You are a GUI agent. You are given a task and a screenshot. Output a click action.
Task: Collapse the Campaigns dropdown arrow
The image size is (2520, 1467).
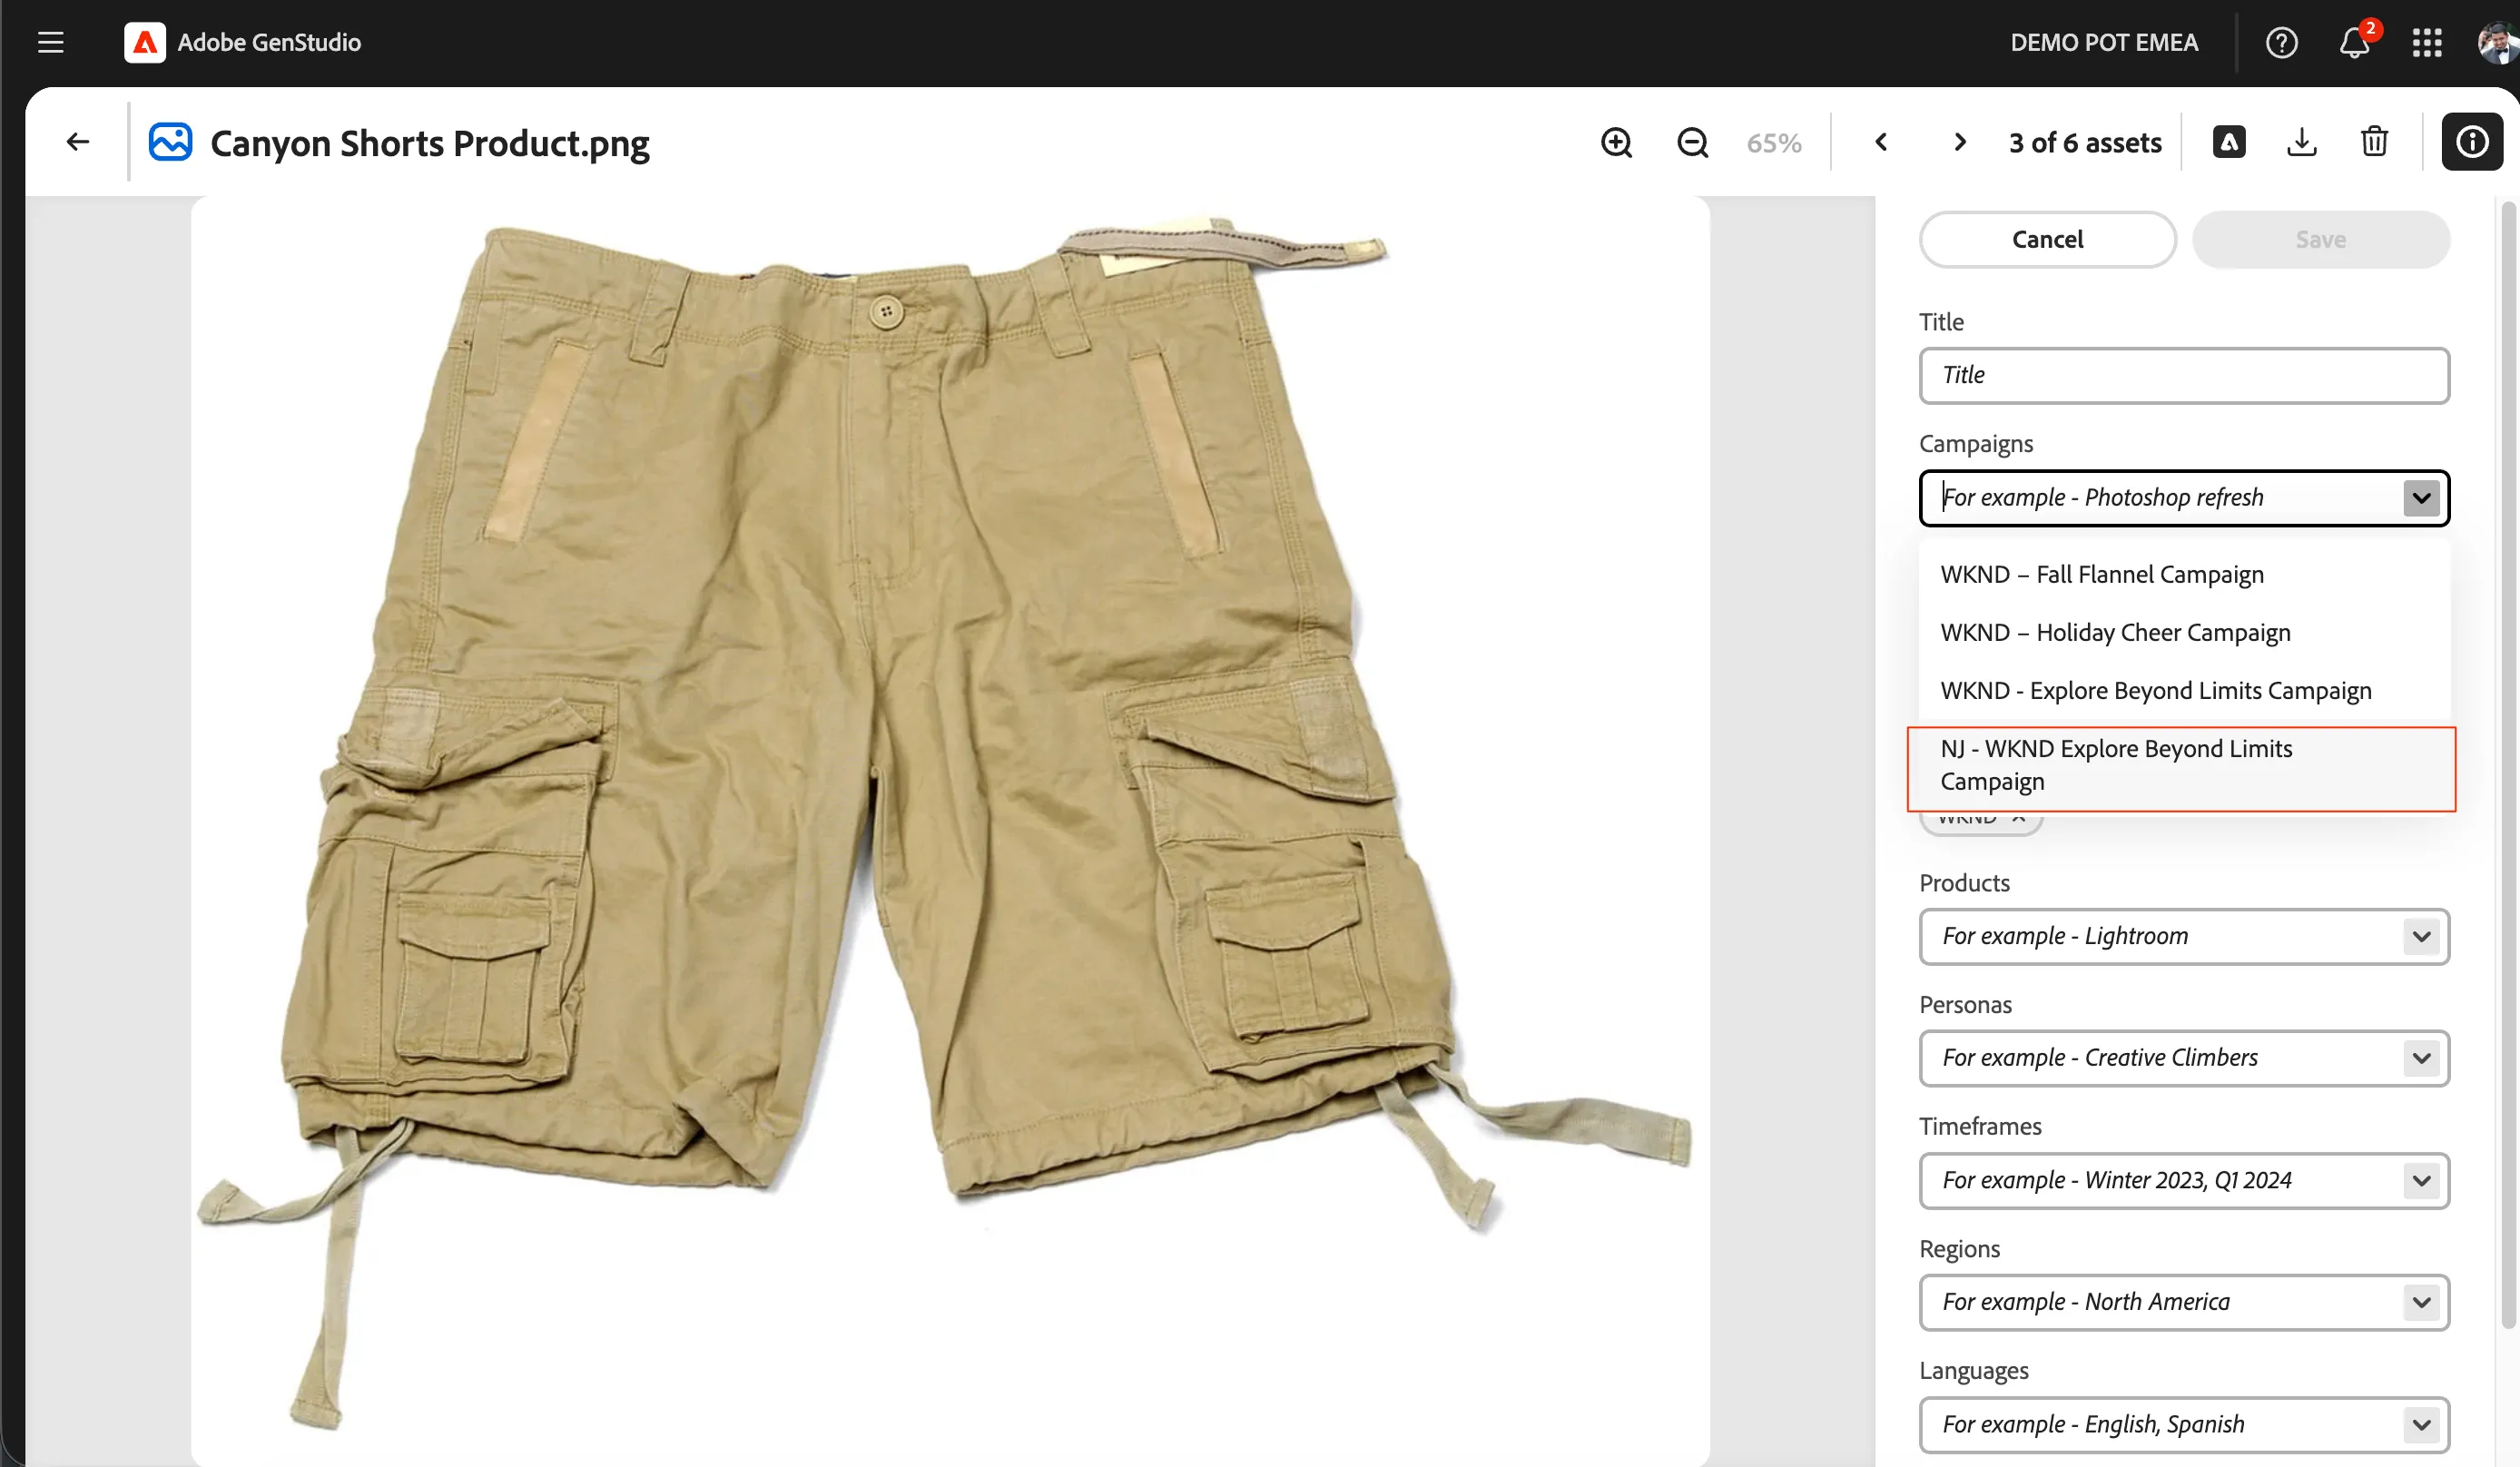(2421, 497)
